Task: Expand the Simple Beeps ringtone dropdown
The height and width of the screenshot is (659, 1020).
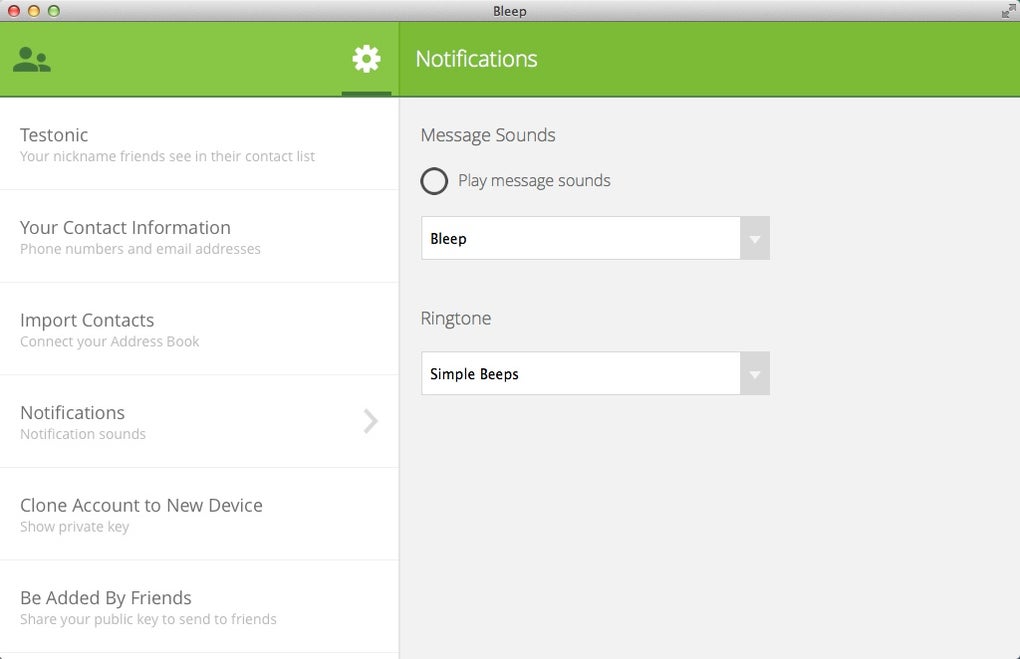Action: click(581, 374)
